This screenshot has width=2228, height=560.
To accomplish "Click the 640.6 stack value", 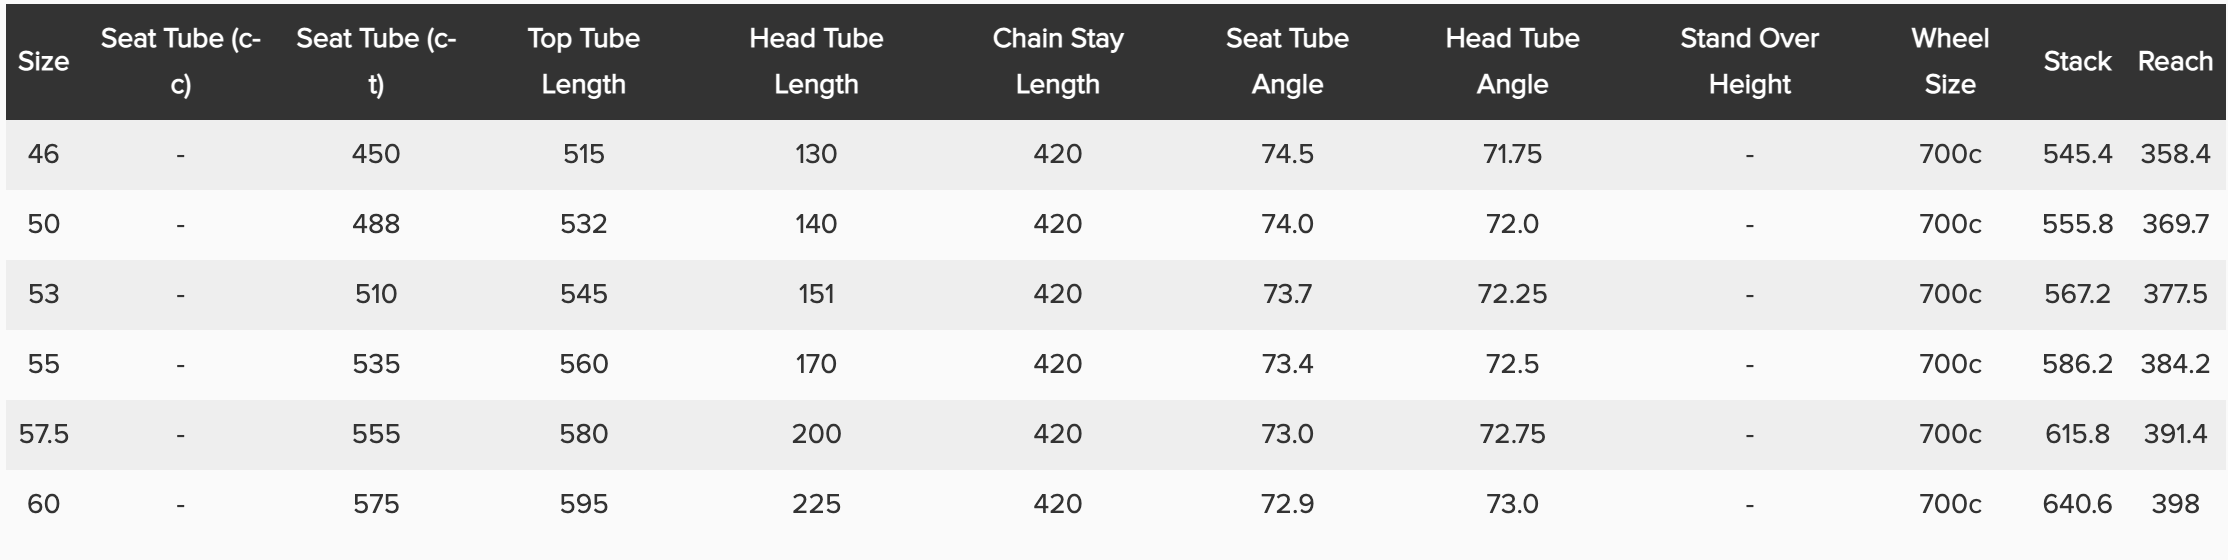I will 2077,504.
